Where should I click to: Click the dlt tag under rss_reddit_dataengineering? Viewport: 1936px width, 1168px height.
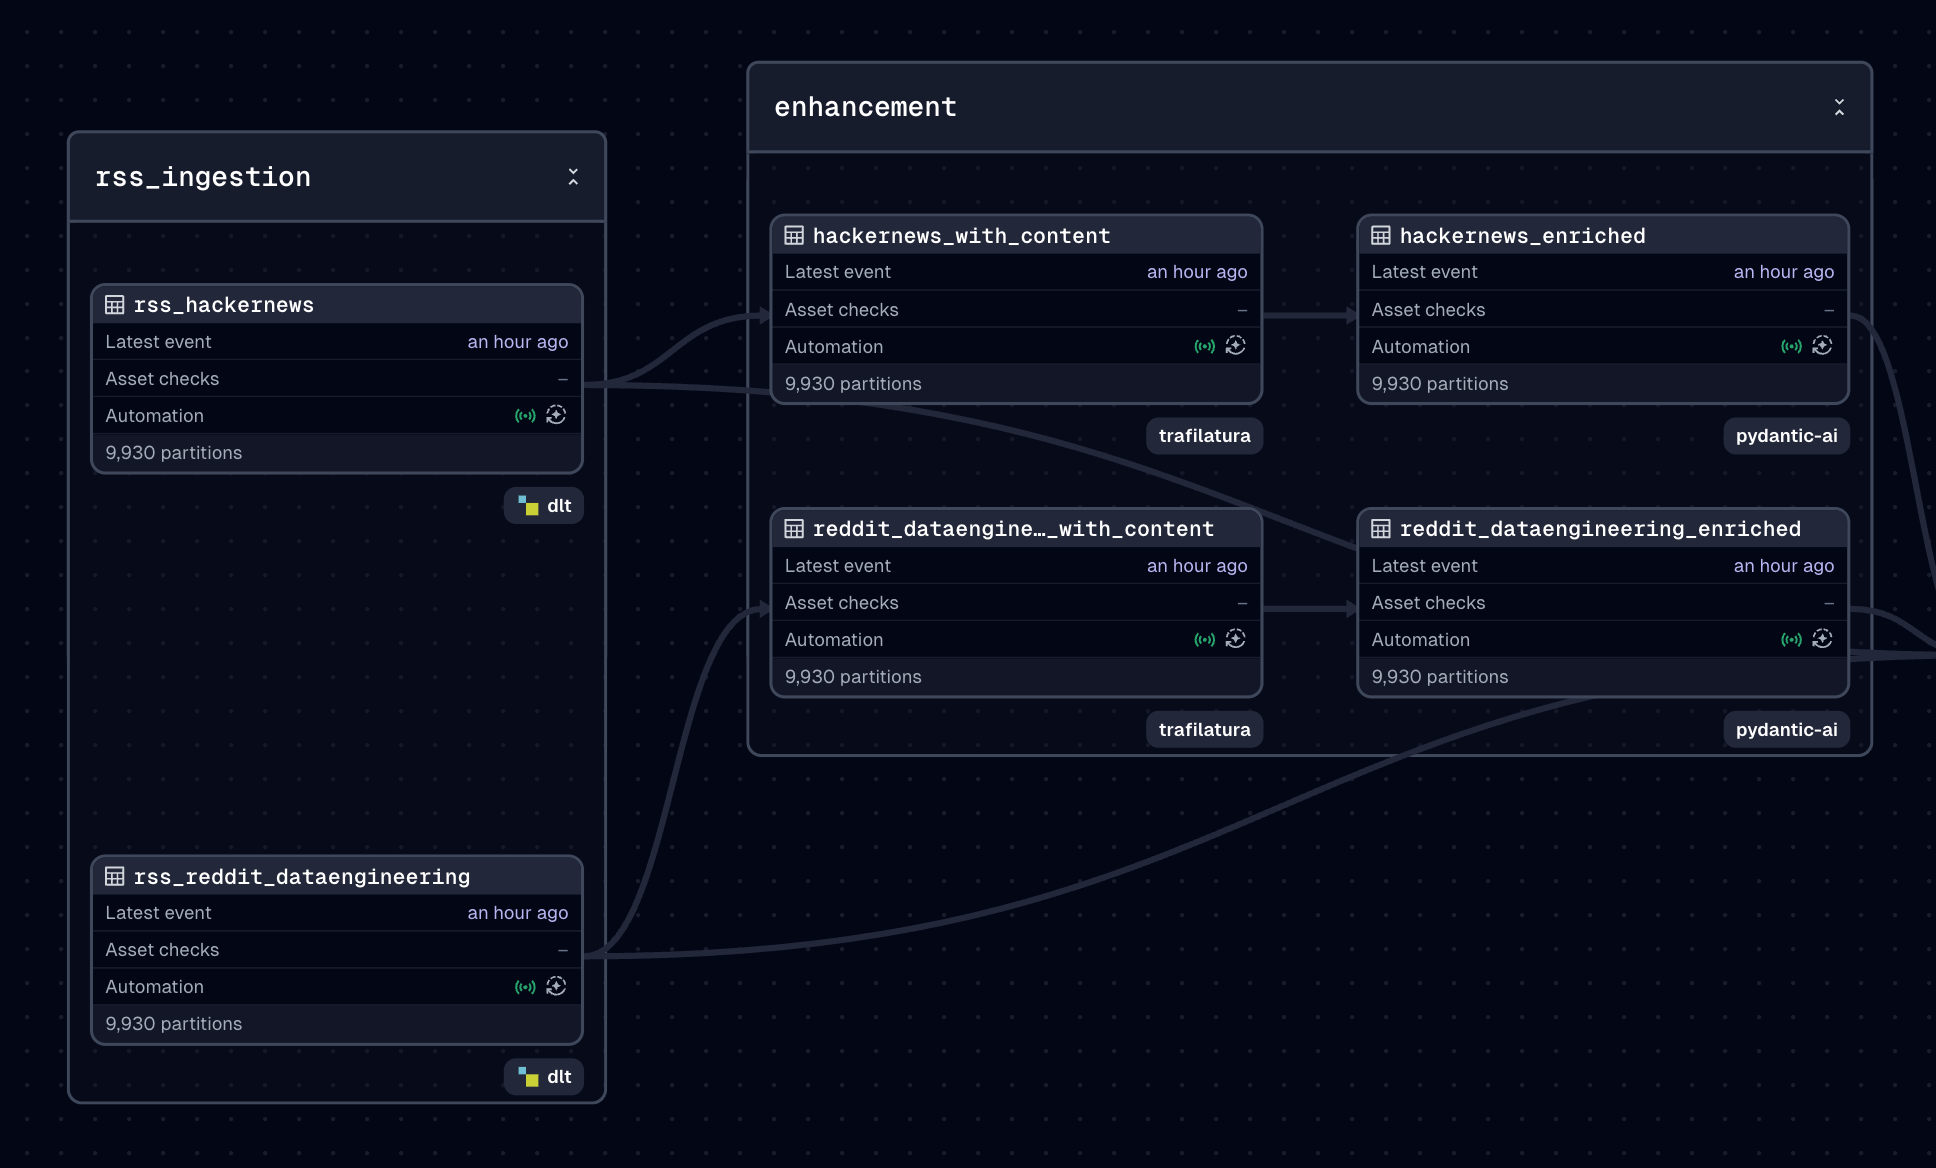coord(544,1077)
